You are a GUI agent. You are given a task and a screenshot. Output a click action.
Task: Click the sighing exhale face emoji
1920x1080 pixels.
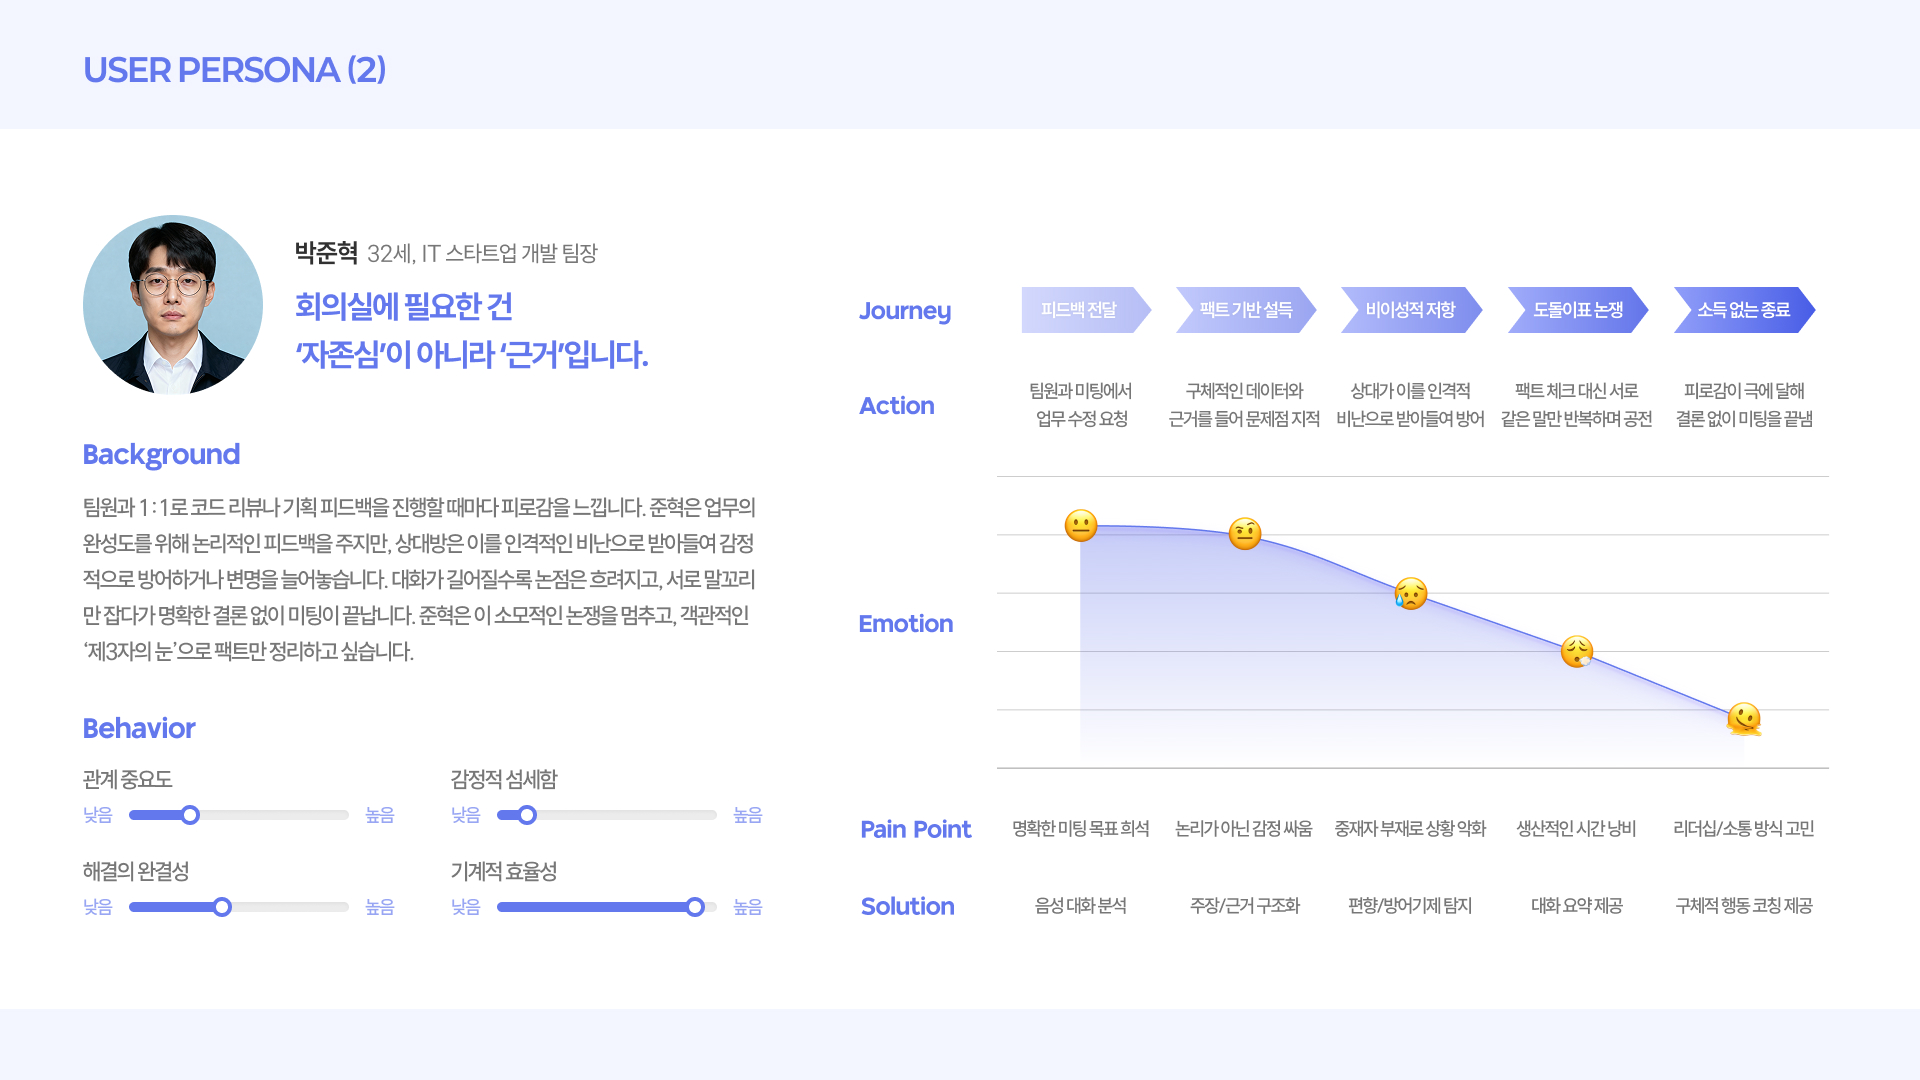[1577, 651]
